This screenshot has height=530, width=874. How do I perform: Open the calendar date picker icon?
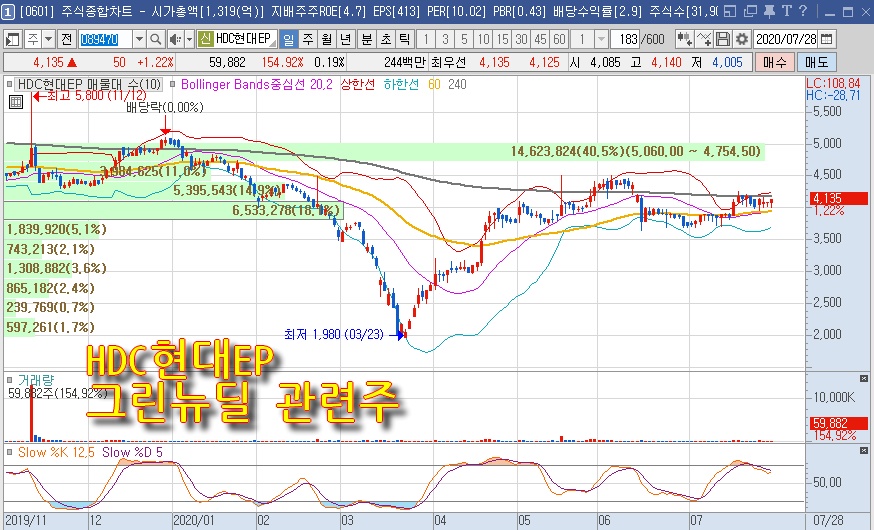click(x=827, y=39)
